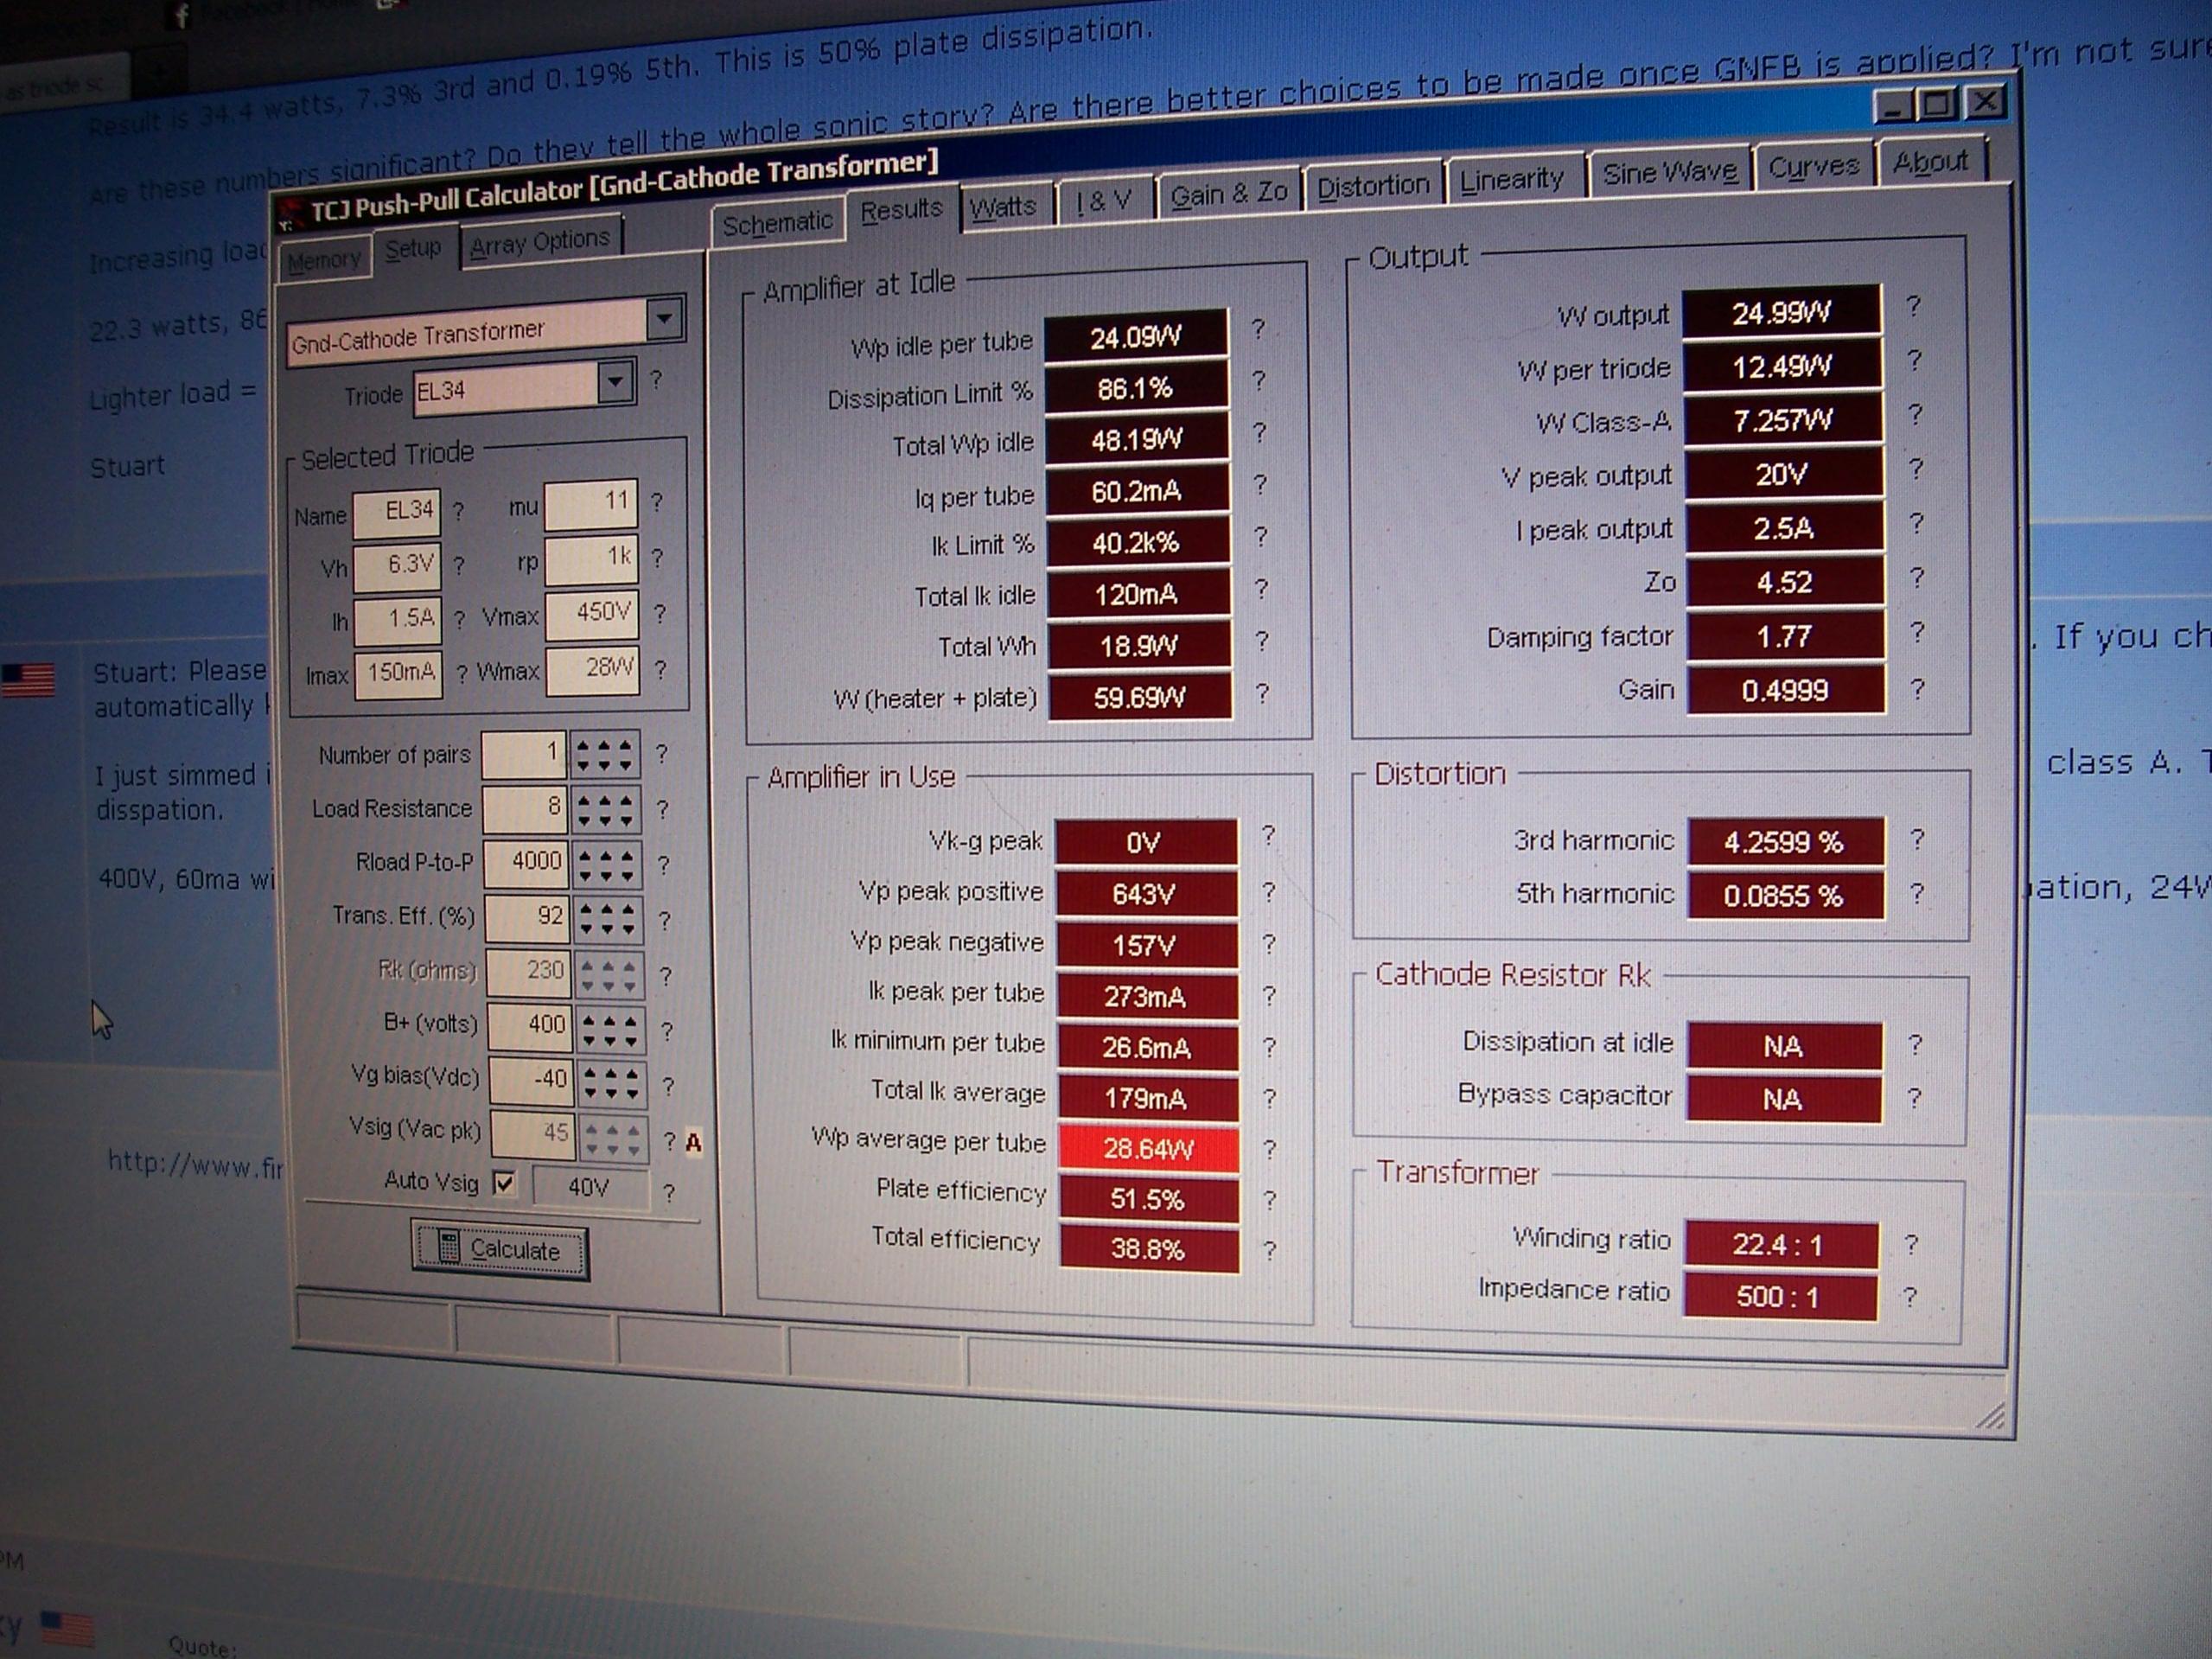
Task: Click the Vmax 450V field
Action: (592, 614)
